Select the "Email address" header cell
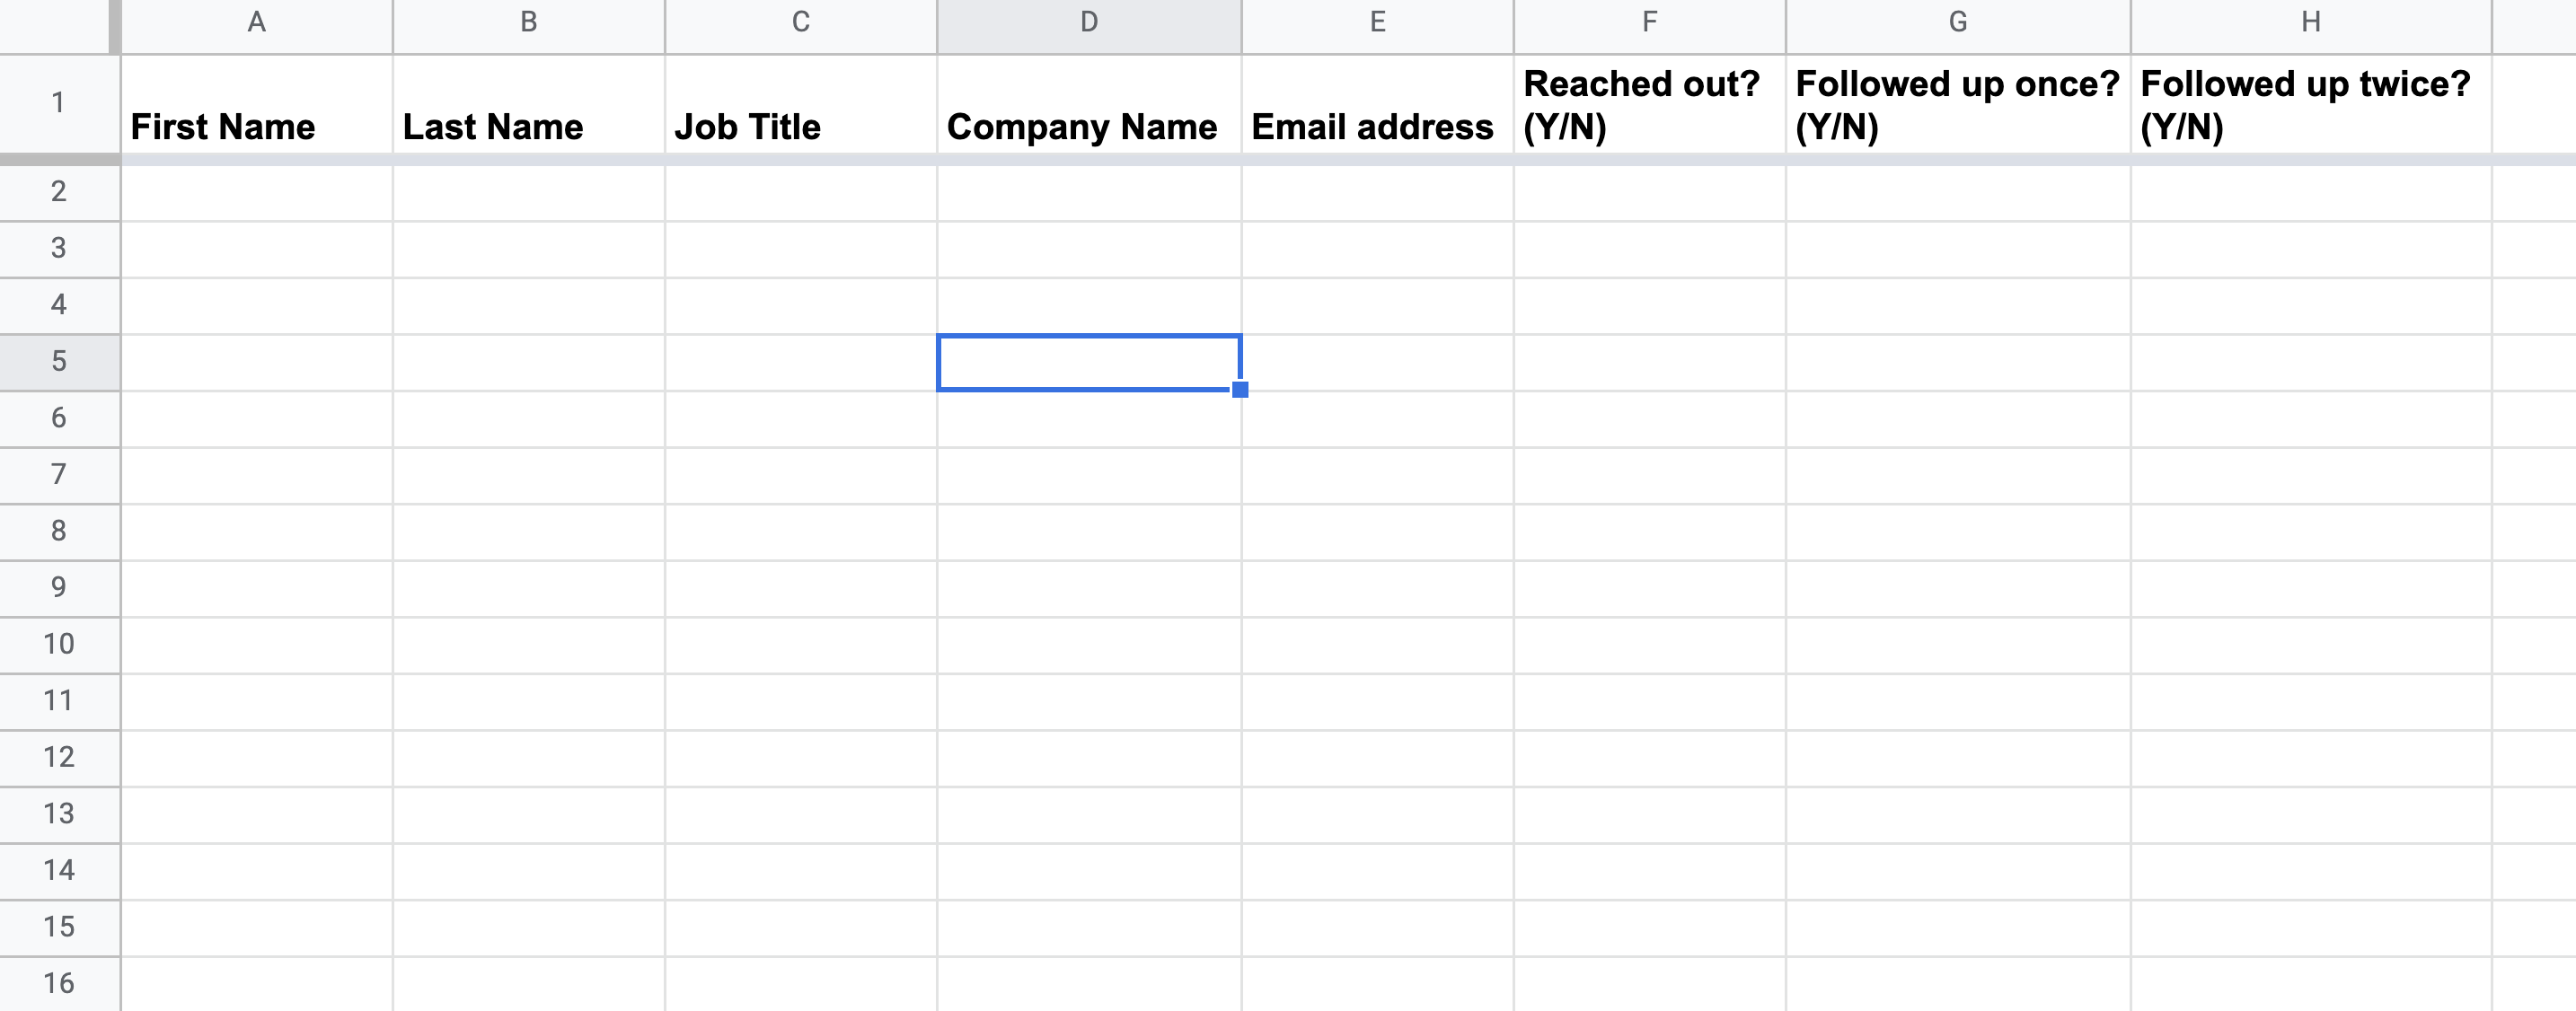Screen dimensions: 2576x1011 [1377, 105]
